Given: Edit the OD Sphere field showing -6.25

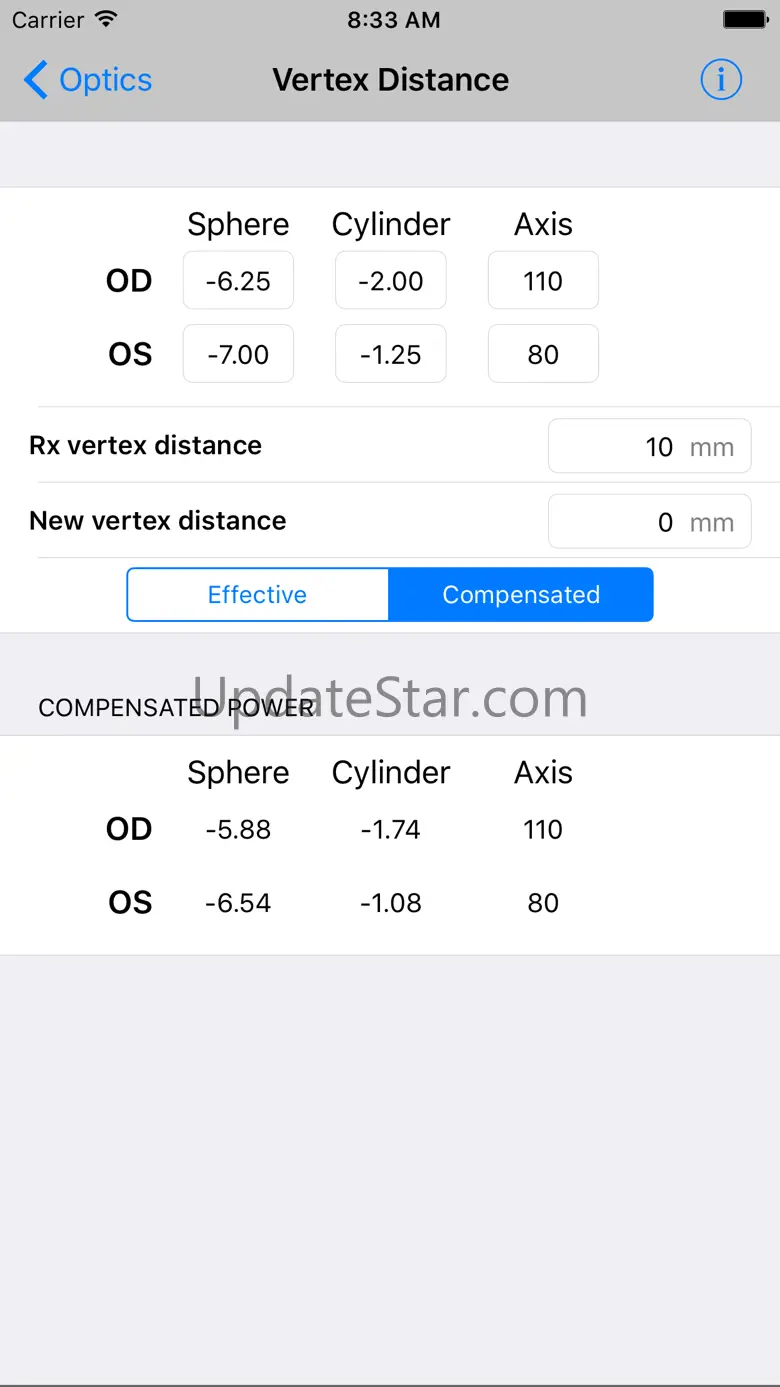Looking at the screenshot, I should pos(238,281).
